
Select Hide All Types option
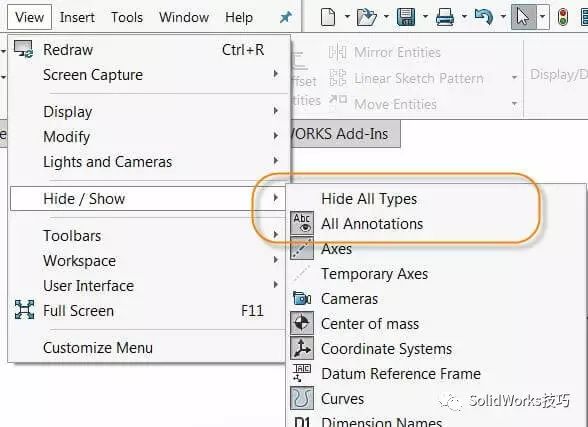tap(369, 199)
